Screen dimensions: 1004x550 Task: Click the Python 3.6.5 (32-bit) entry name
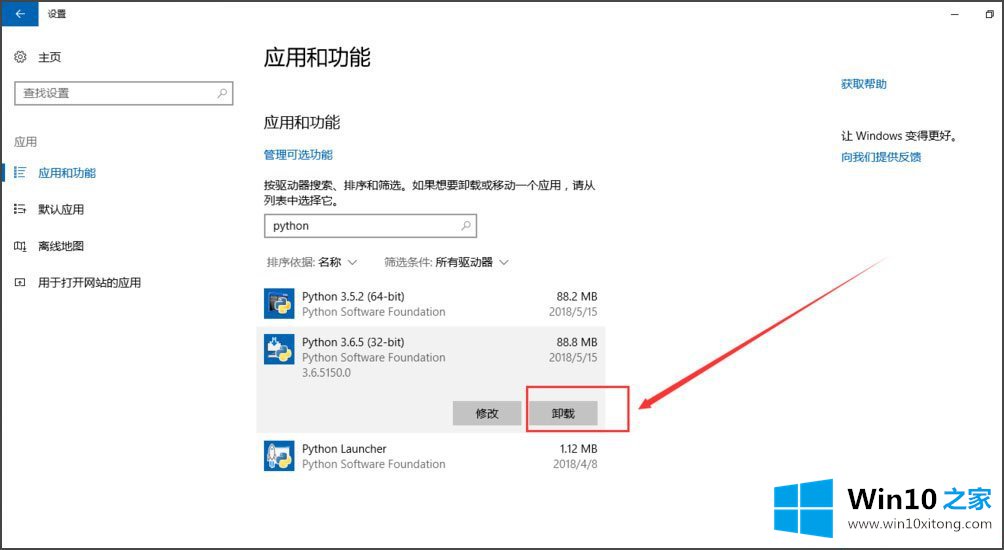coord(353,342)
